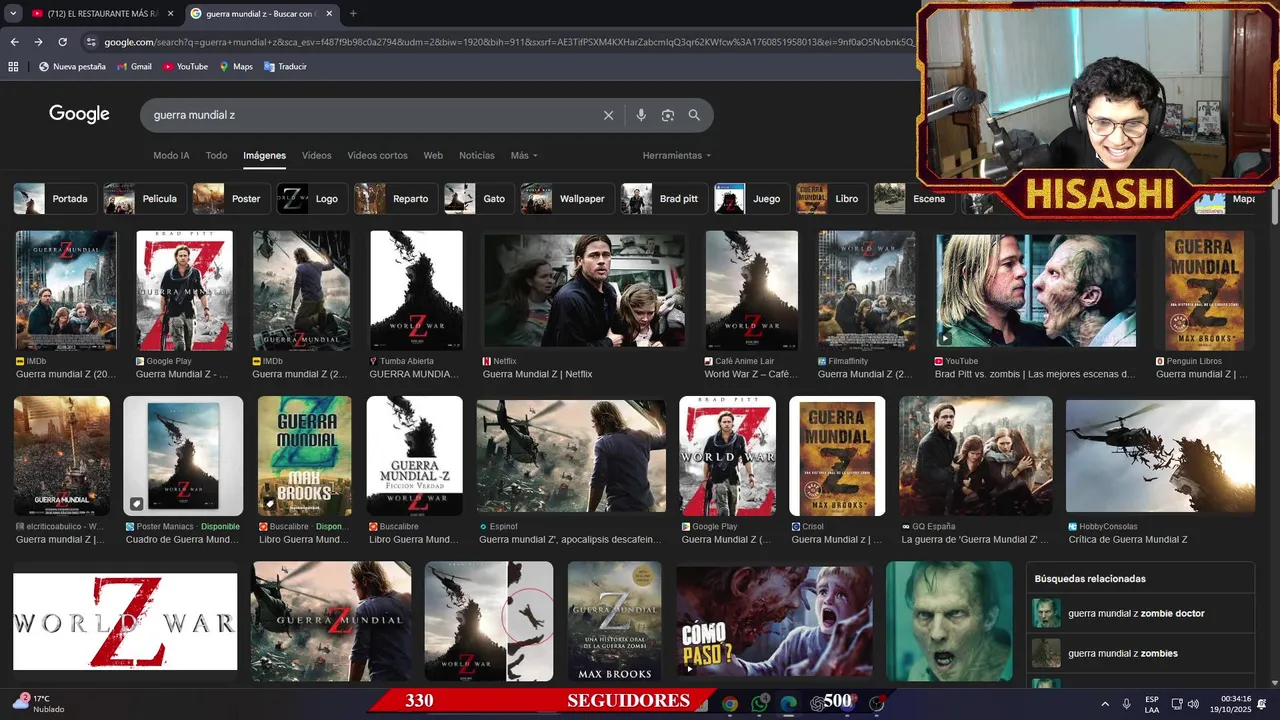Click the taskbar microphone icon
The height and width of the screenshot is (720, 1280).
[1126, 704]
